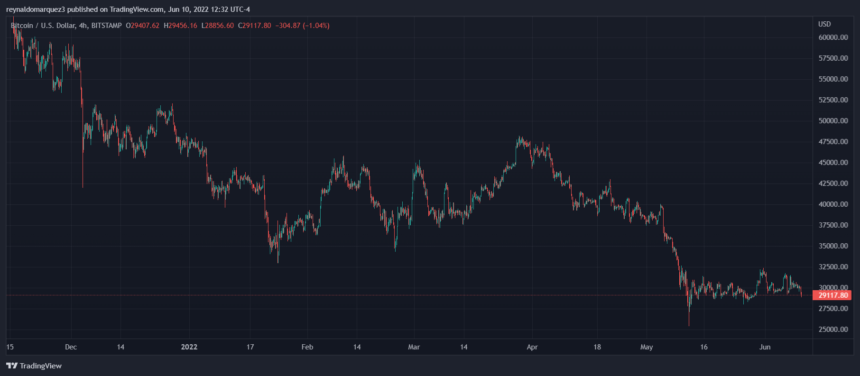Click the USD currency label on axis
The height and width of the screenshot is (376, 860).
[x=823, y=24]
